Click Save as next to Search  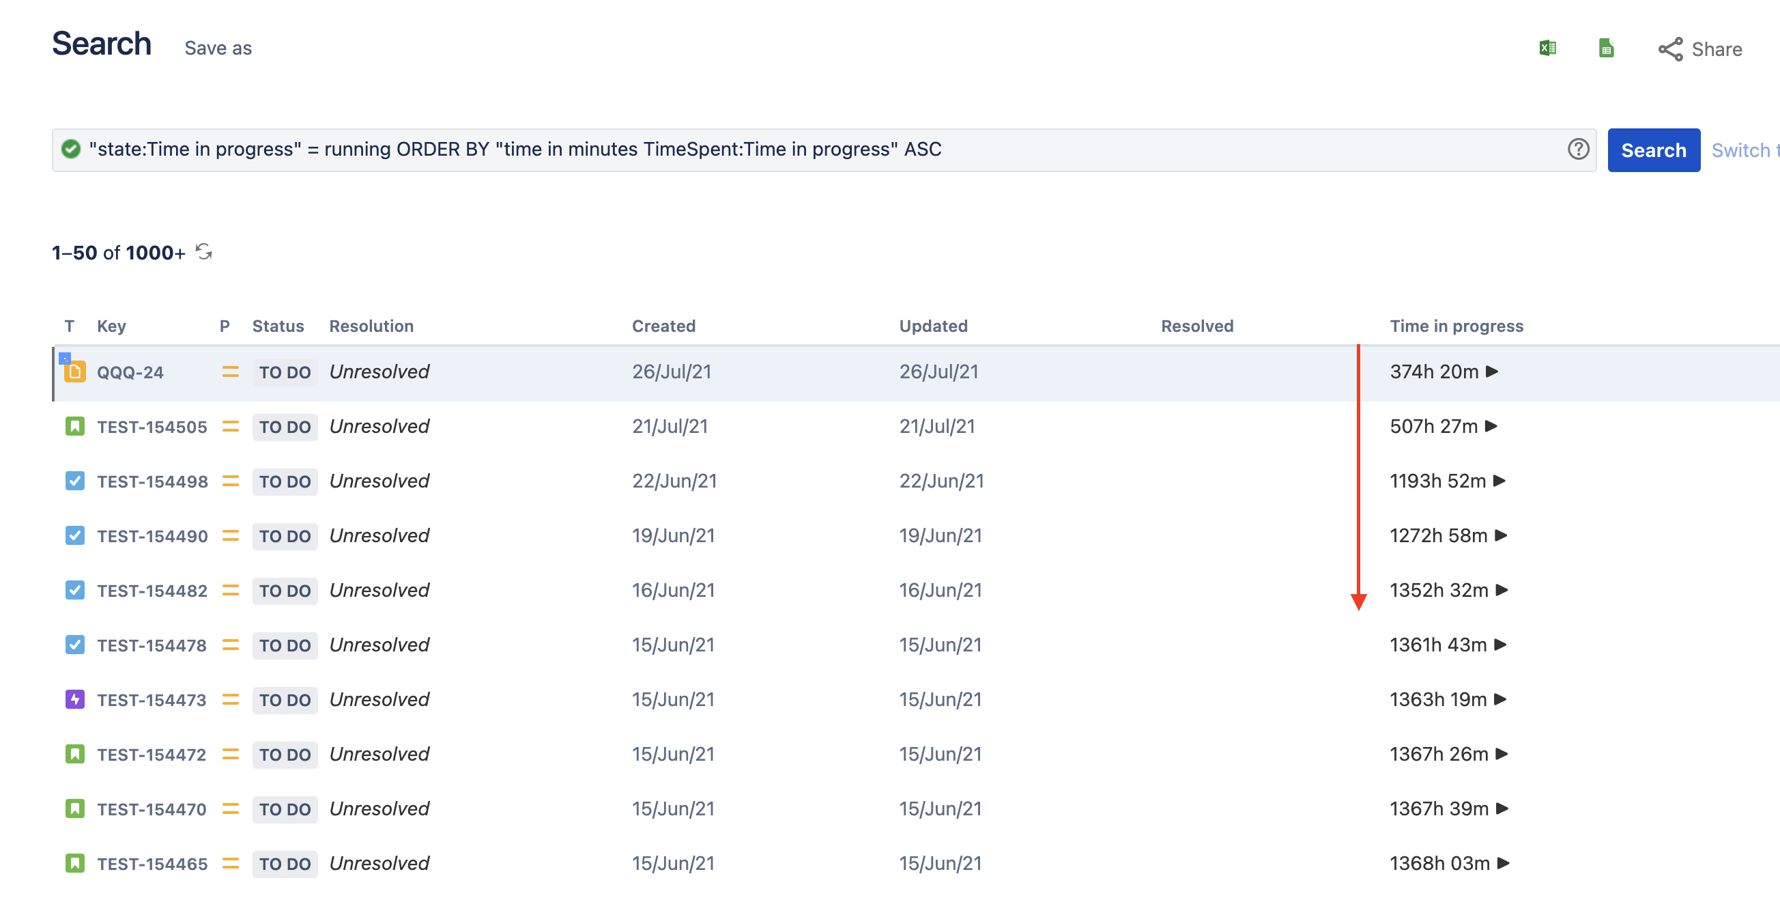[218, 48]
